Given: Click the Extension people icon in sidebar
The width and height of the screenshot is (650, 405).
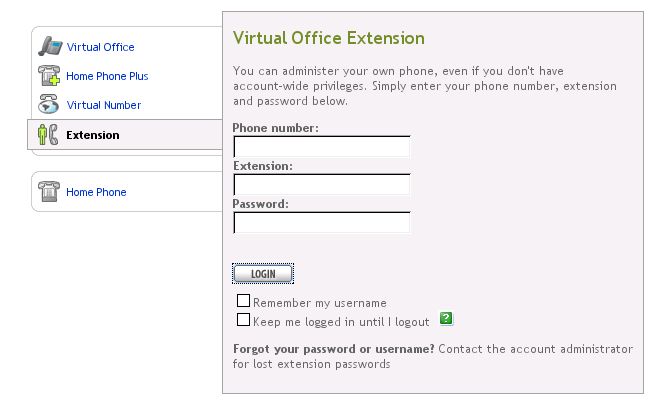Looking at the screenshot, I should click(48, 135).
